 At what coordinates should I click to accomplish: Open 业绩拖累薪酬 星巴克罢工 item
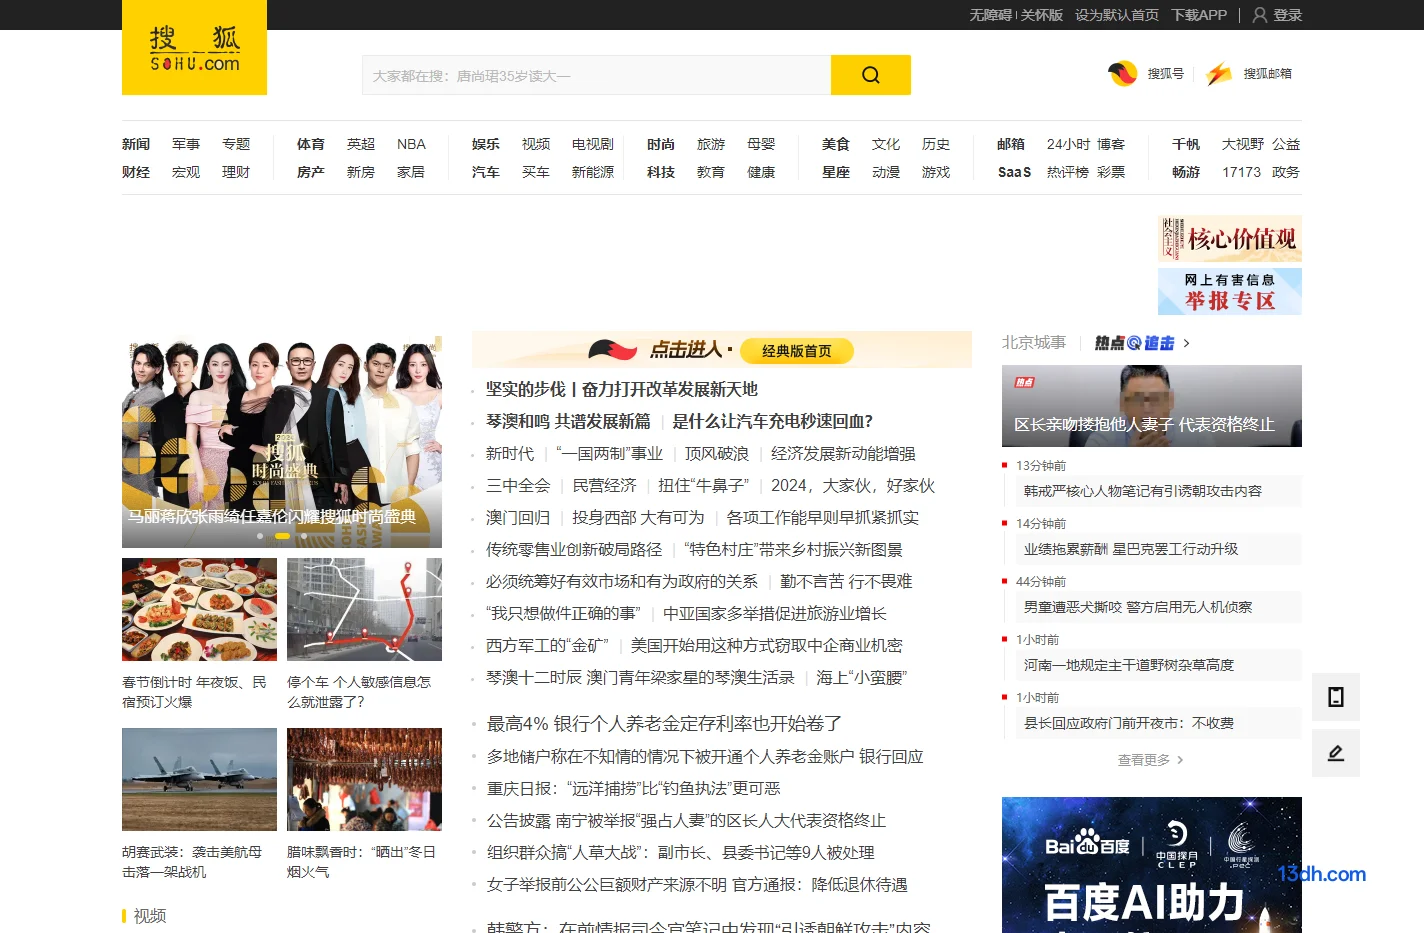1131,549
